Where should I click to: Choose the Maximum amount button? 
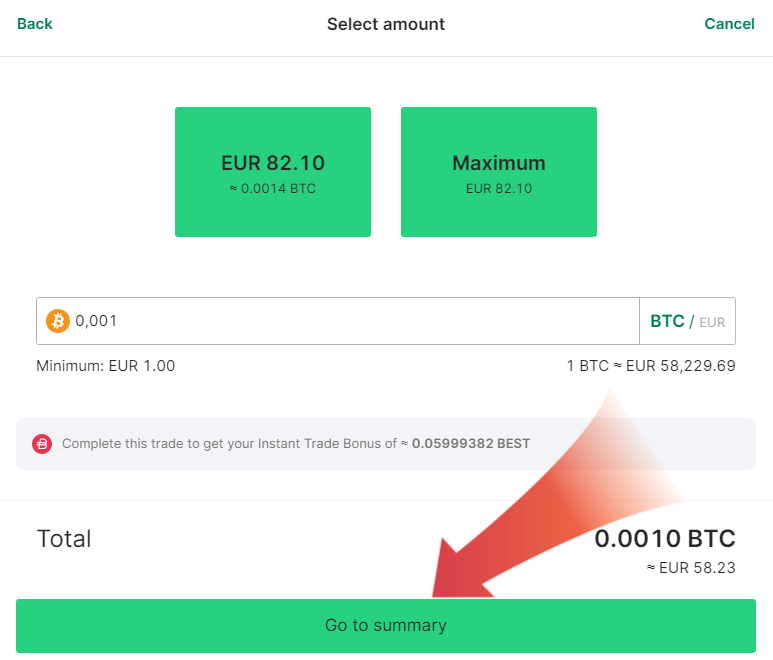click(x=499, y=172)
